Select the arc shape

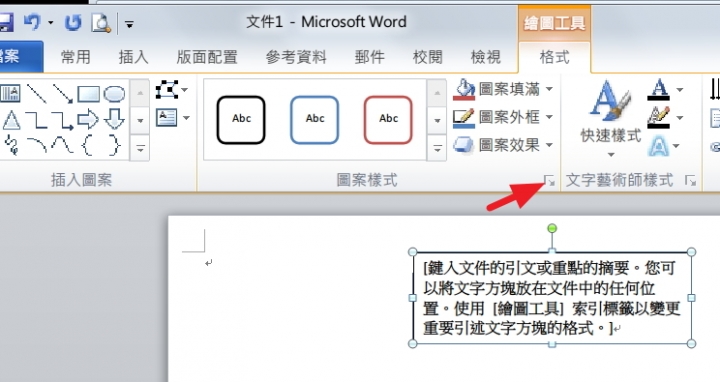click(37, 146)
